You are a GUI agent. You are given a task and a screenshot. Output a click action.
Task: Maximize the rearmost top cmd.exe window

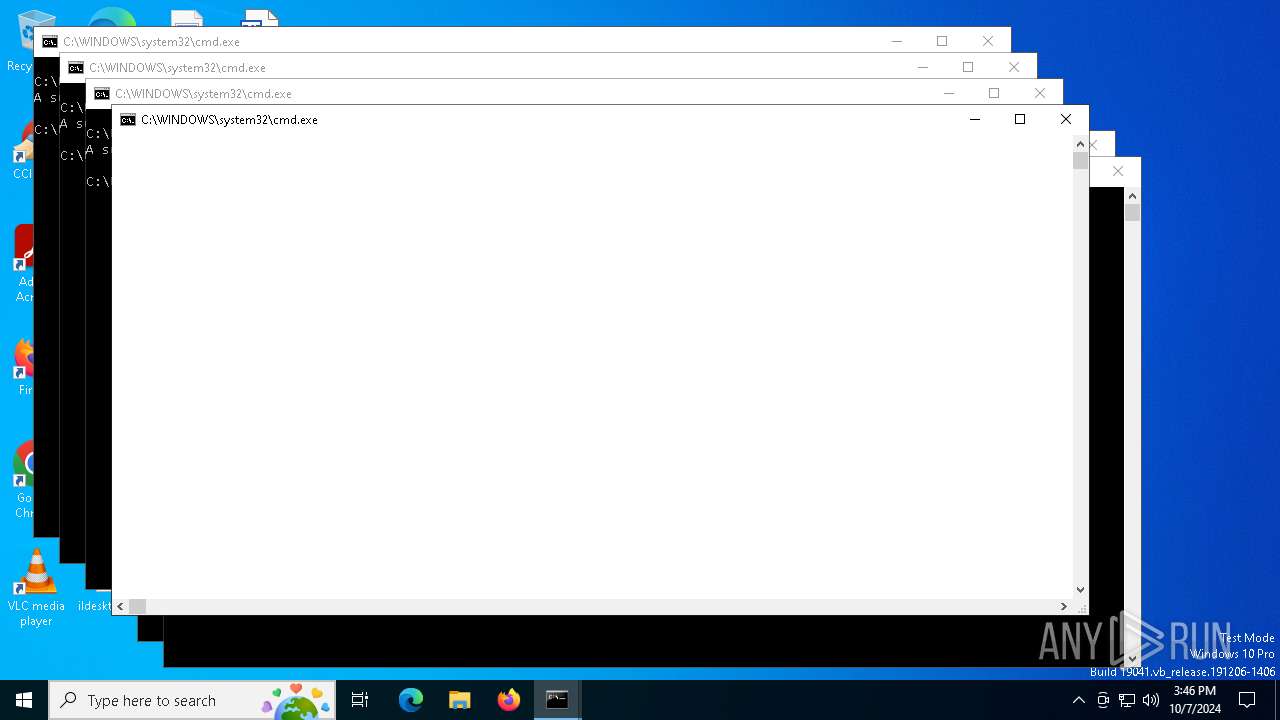[x=942, y=41]
